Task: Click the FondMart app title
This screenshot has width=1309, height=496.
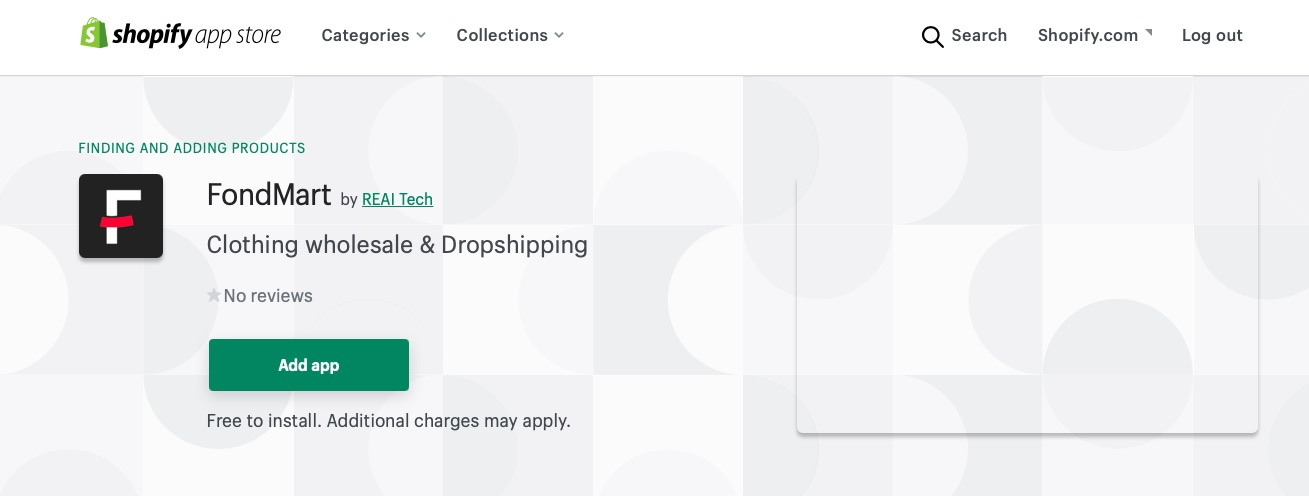Action: point(268,195)
